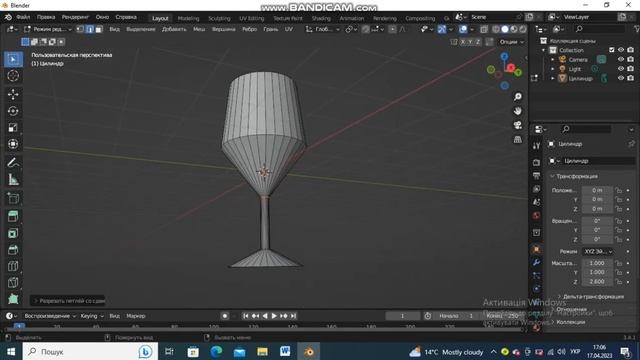This screenshot has width=640, height=360.
Task: Hide the Light object in outliner
Action: (x=621, y=69)
